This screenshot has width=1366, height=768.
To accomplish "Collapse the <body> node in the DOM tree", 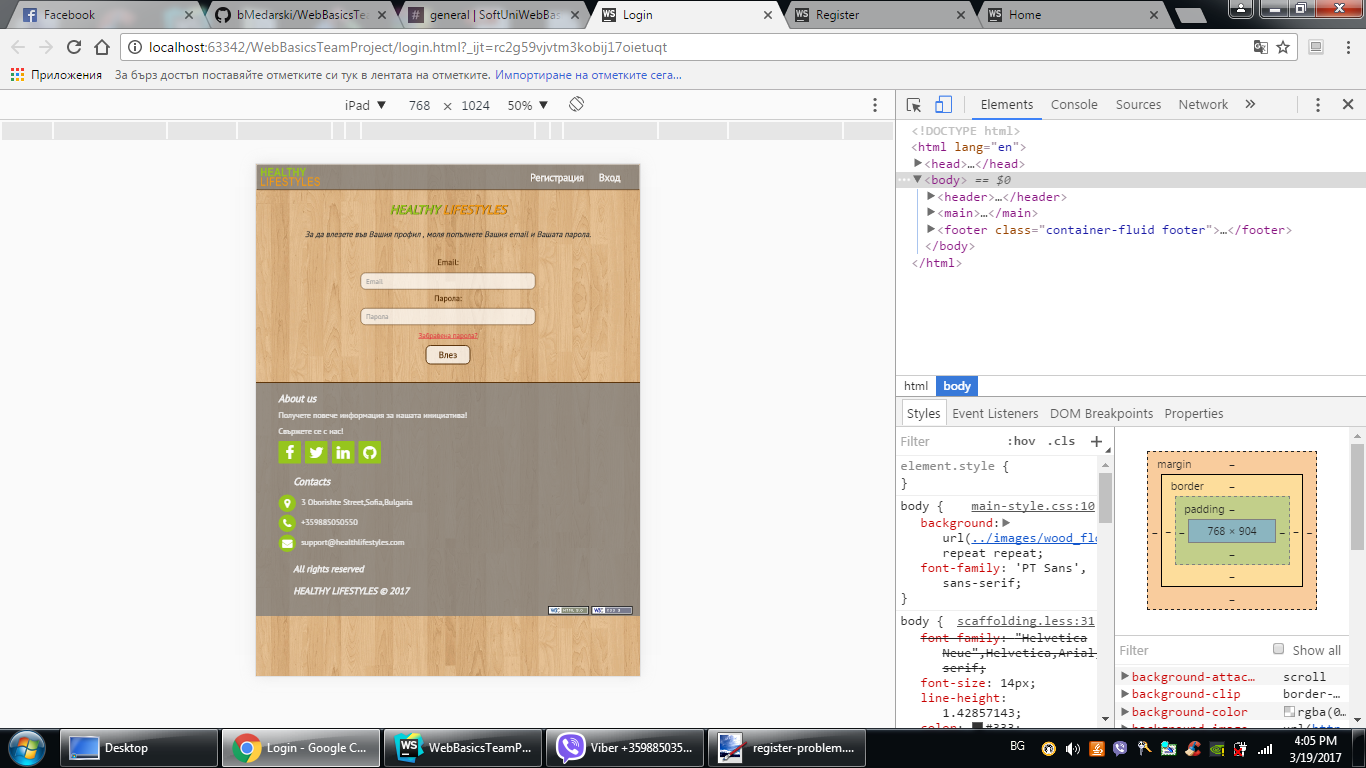I will click(x=918, y=180).
